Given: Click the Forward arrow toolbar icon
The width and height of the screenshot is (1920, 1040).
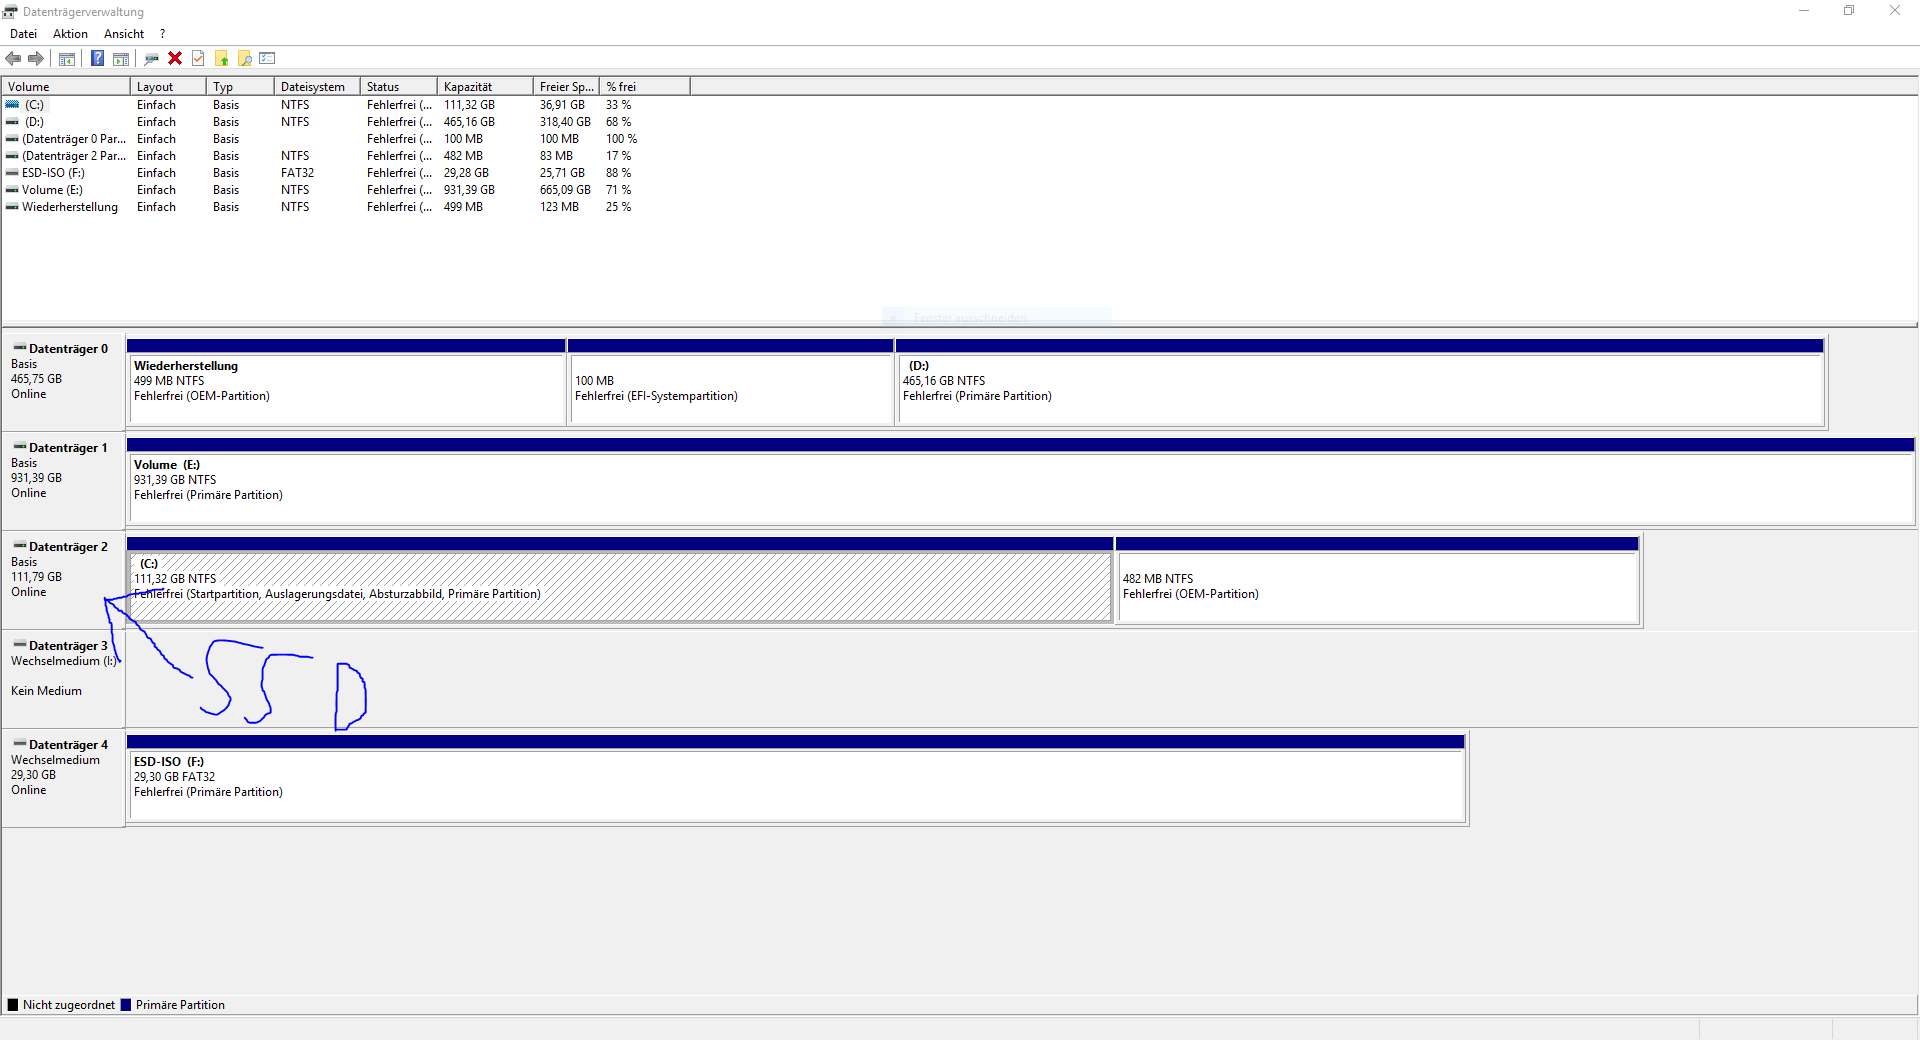Looking at the screenshot, I should (36, 59).
